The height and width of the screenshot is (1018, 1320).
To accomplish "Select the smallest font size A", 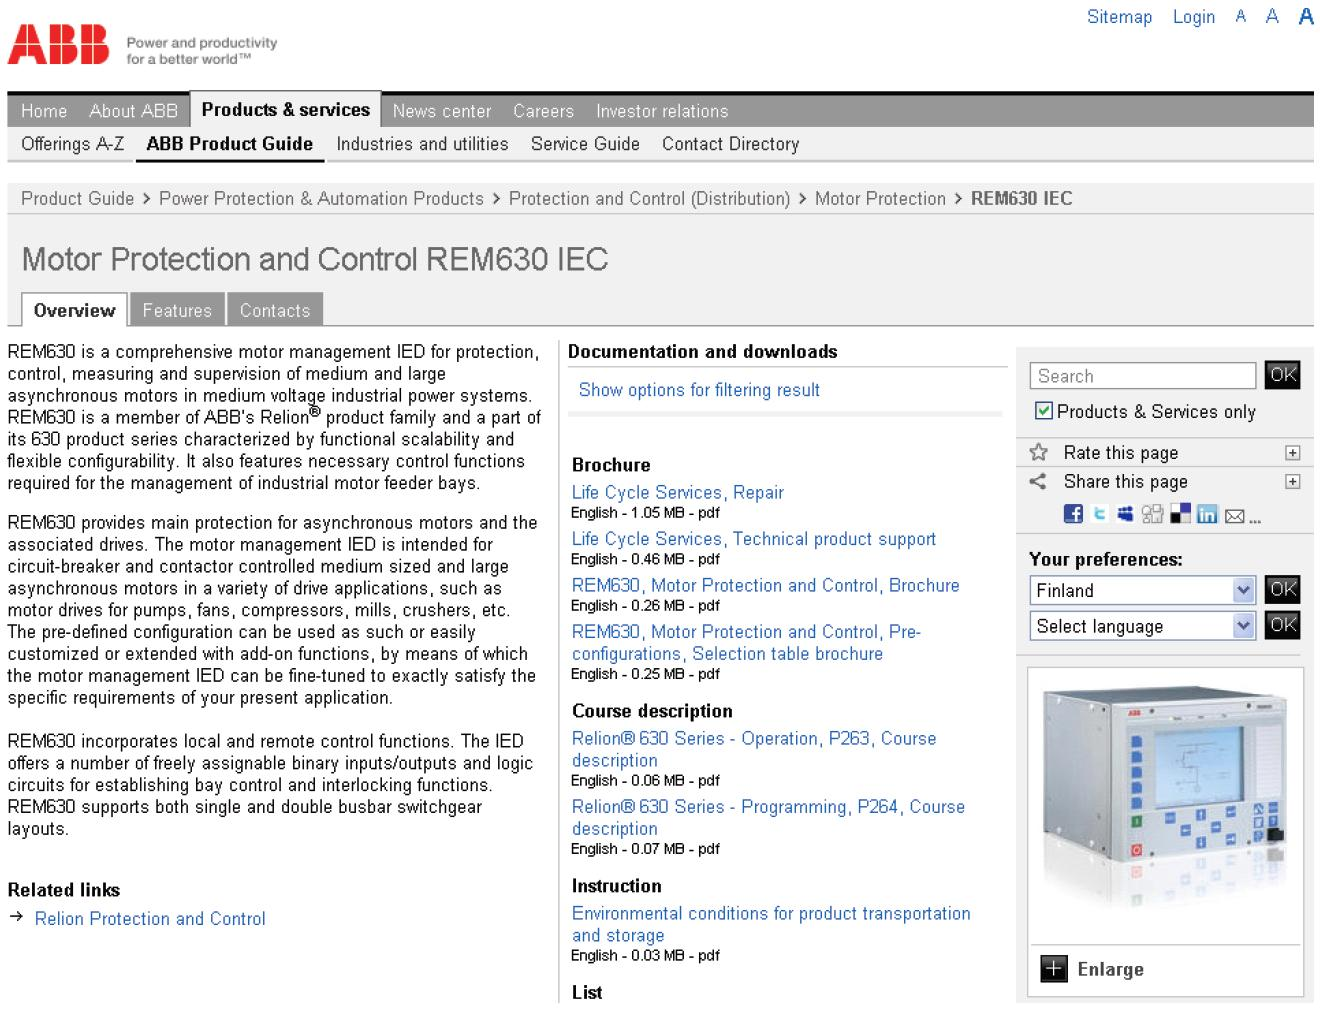I will click(x=1241, y=16).
